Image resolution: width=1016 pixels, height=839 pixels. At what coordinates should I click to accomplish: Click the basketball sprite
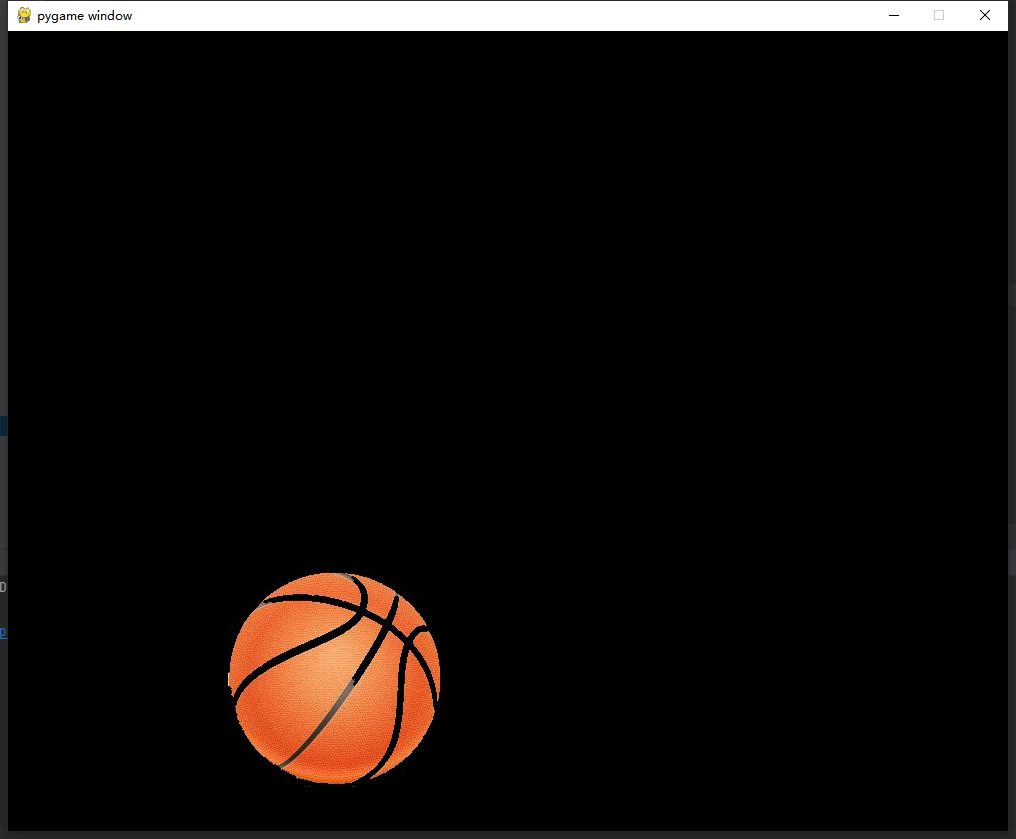334,678
